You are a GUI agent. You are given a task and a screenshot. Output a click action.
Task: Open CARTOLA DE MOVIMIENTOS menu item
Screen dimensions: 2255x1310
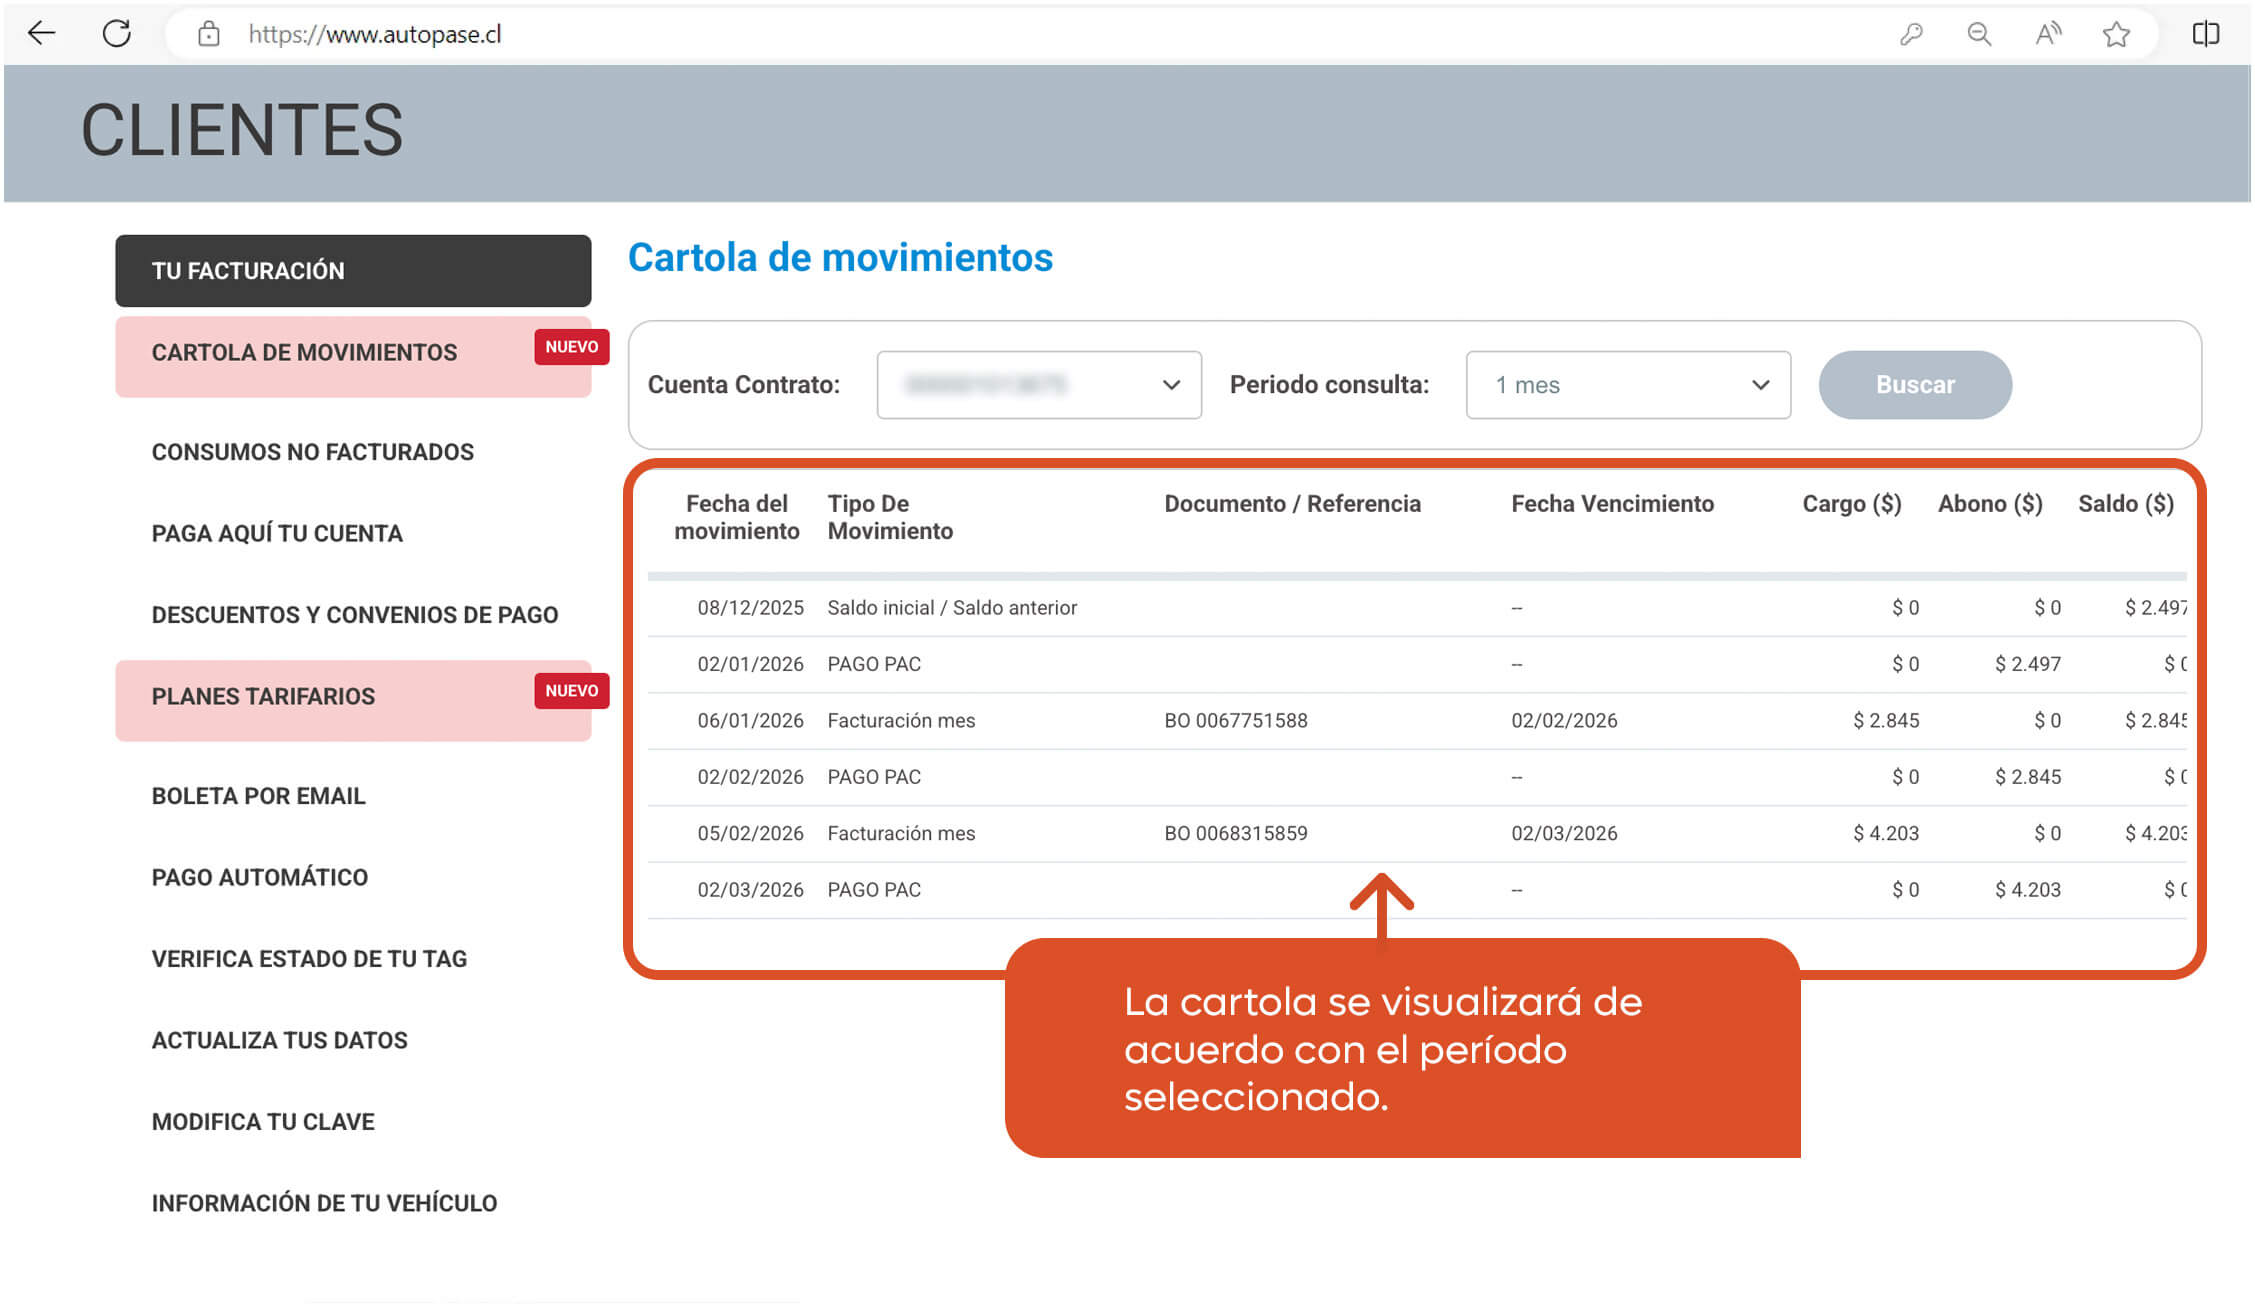(x=353, y=357)
